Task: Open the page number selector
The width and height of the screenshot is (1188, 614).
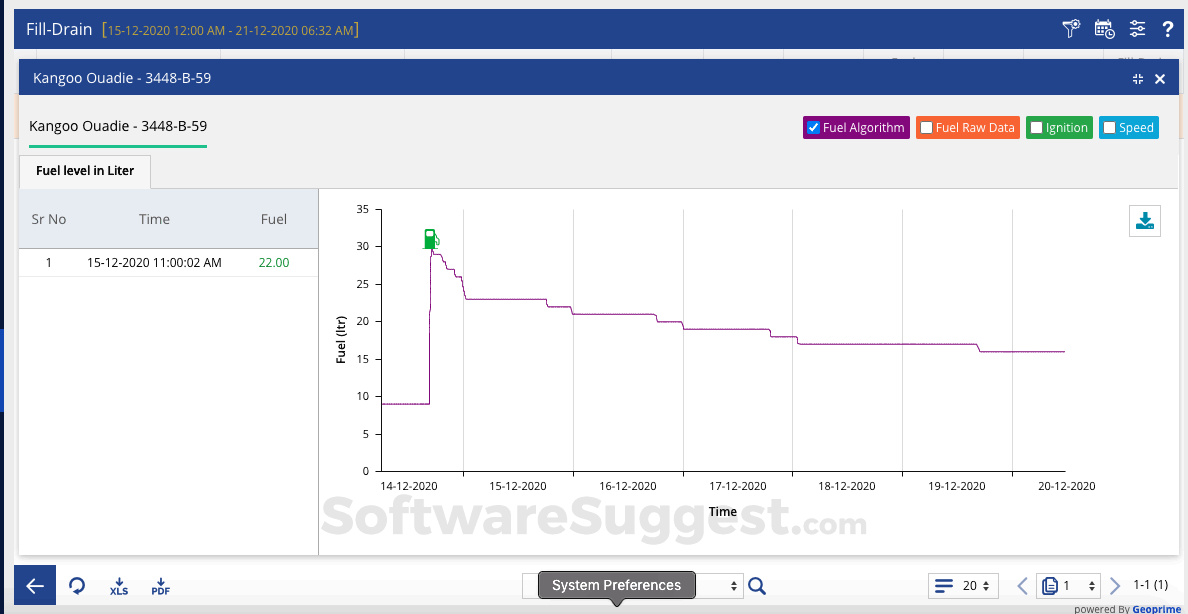Action: pos(1068,585)
